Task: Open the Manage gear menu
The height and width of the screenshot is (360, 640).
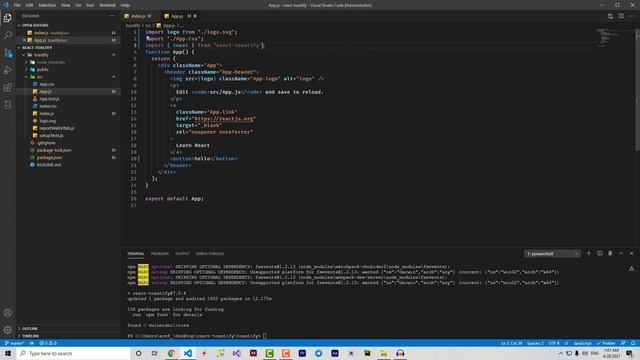Action: 8,330
